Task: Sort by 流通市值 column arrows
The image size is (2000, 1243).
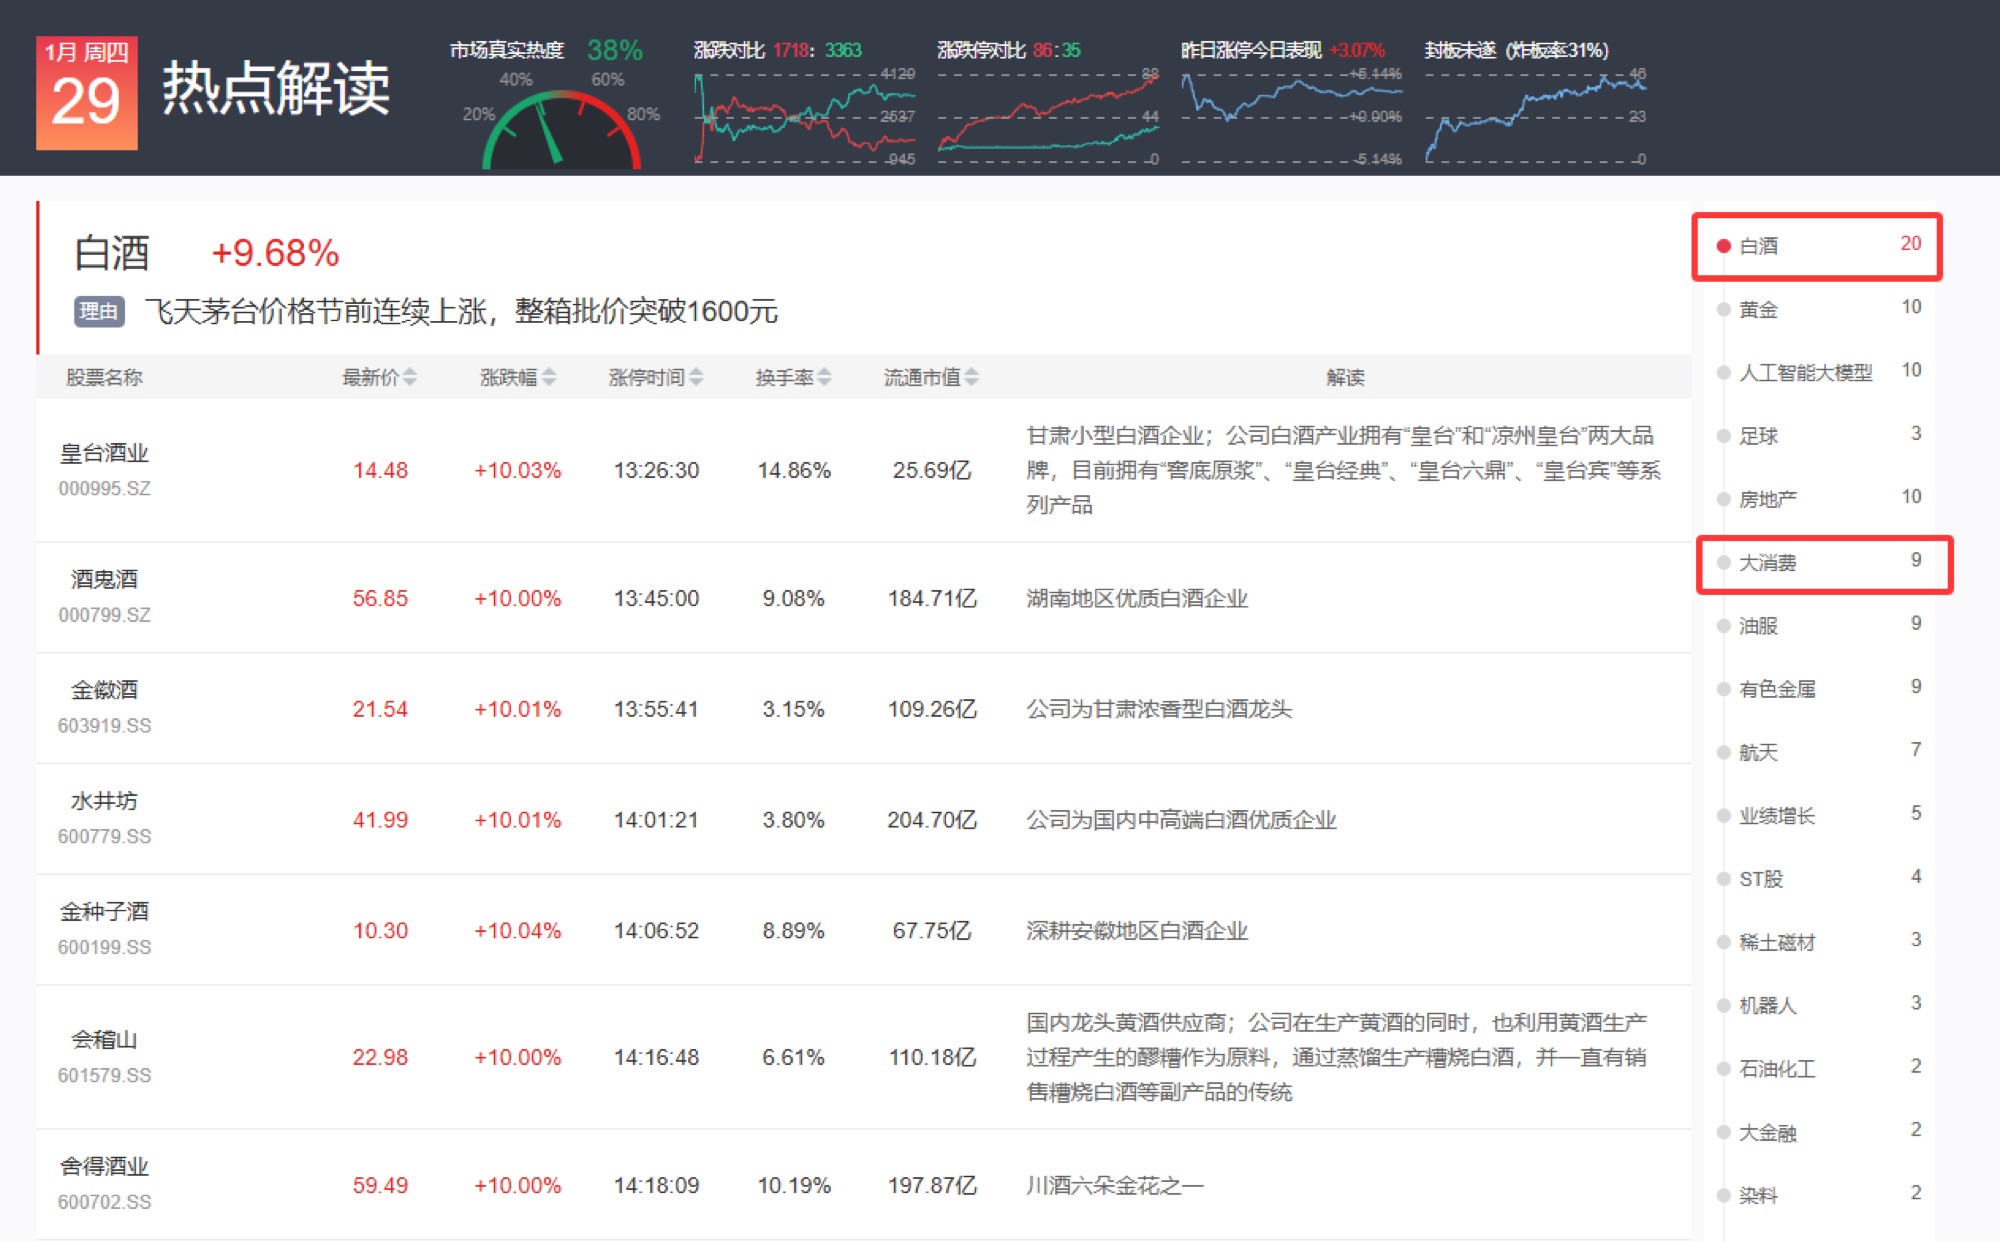Action: pyautogui.click(x=971, y=377)
